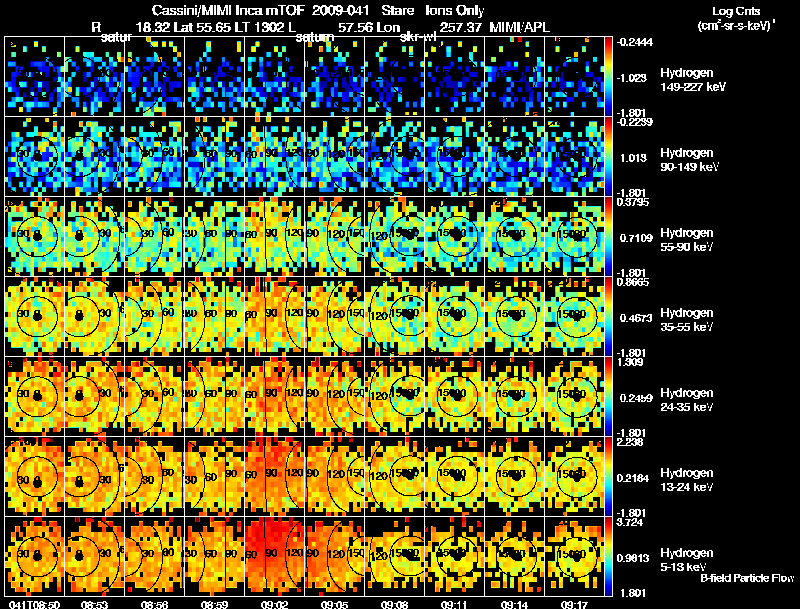Click the color scale value '1.309'

[x=629, y=362]
